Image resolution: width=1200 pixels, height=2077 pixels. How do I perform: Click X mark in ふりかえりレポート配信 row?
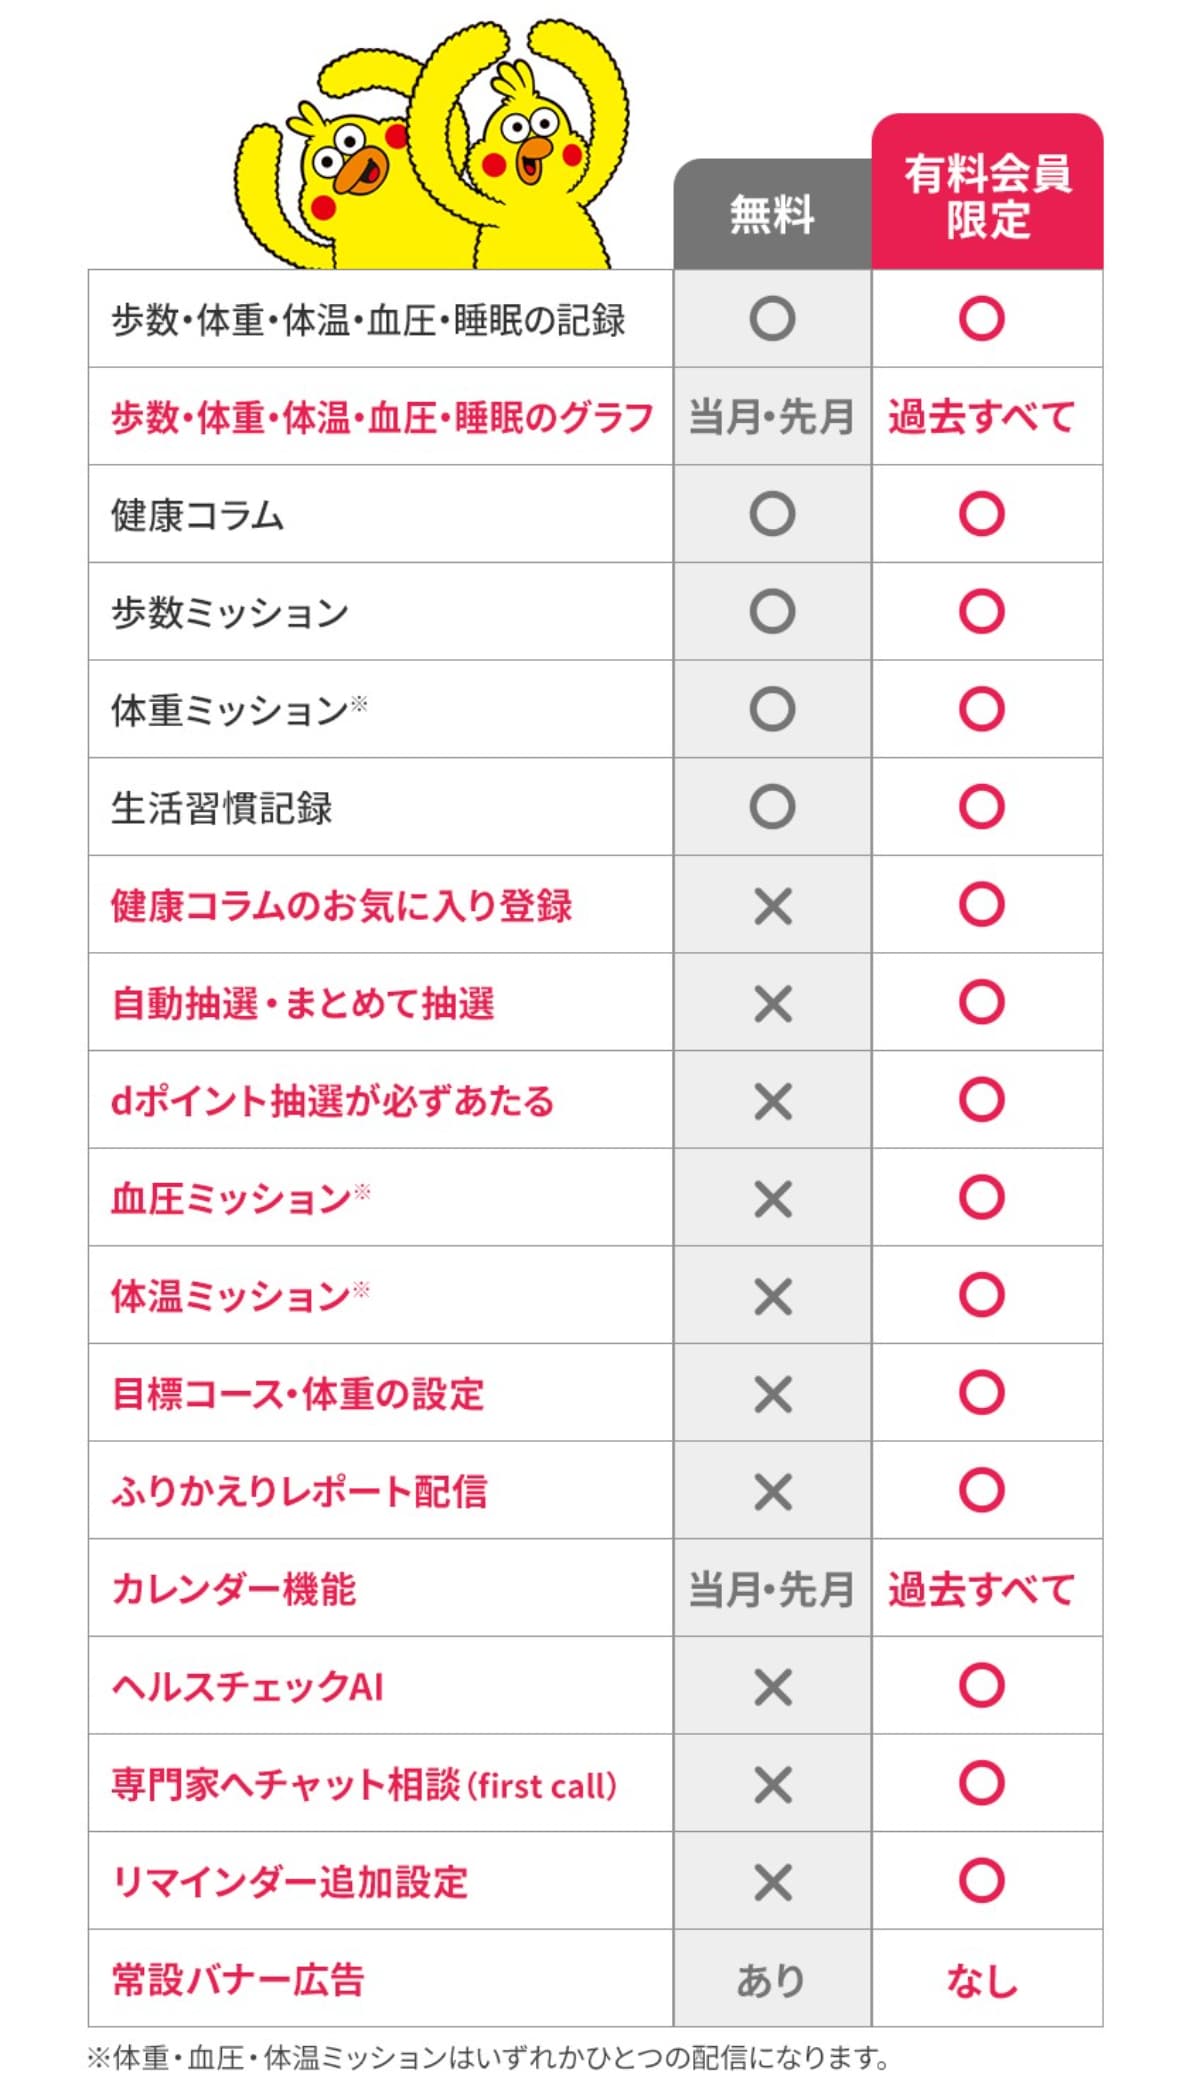(x=772, y=1491)
